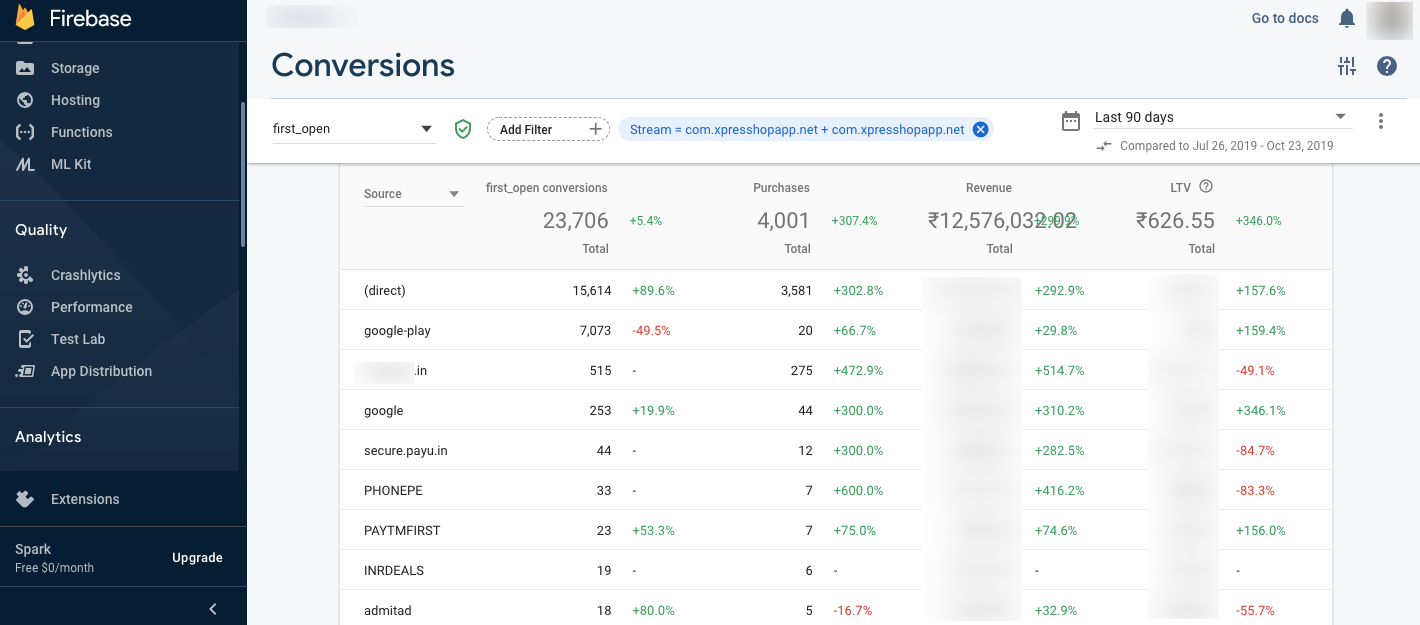Click the user account avatar
Screen dimensions: 1420x625
pos(1389,19)
